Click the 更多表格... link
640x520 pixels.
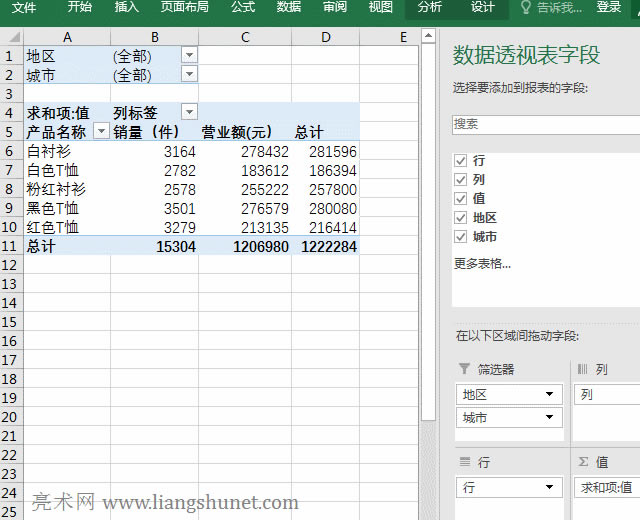(482, 264)
